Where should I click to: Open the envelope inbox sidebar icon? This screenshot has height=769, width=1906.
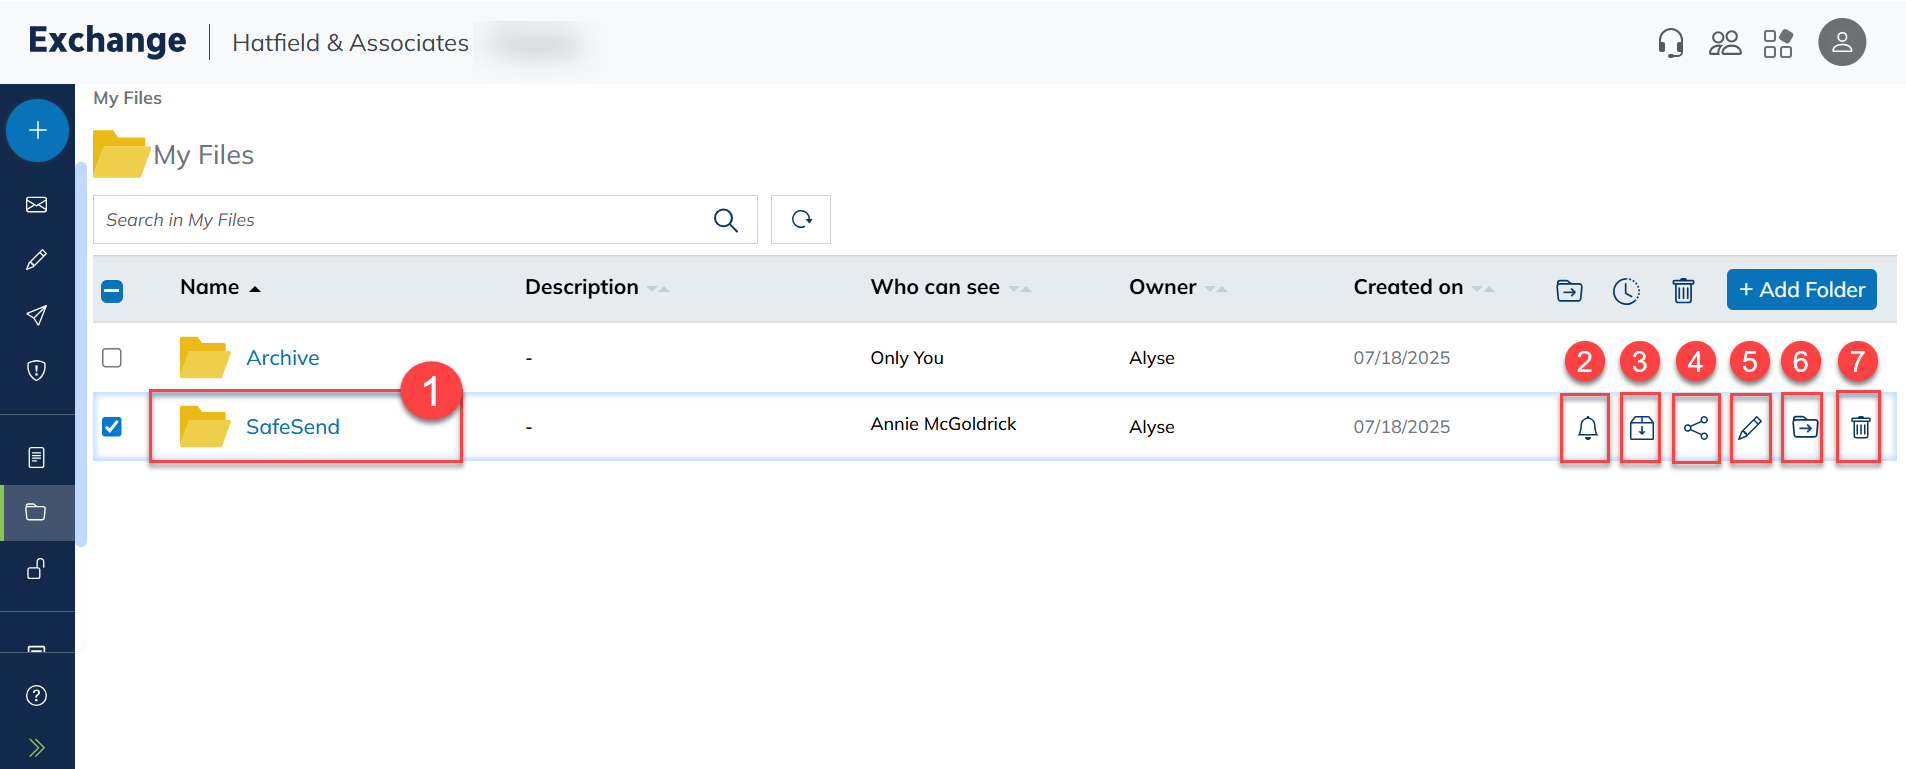point(37,205)
